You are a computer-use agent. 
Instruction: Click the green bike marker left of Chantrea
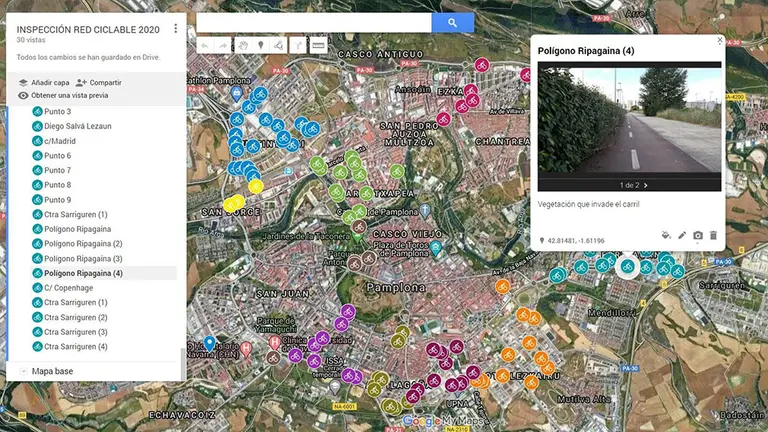397,171
